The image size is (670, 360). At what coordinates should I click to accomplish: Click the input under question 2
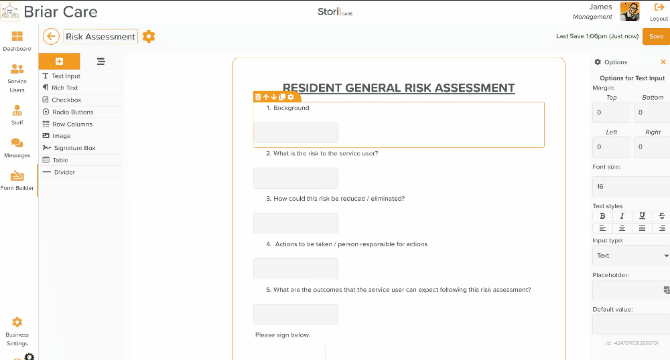[x=296, y=178]
